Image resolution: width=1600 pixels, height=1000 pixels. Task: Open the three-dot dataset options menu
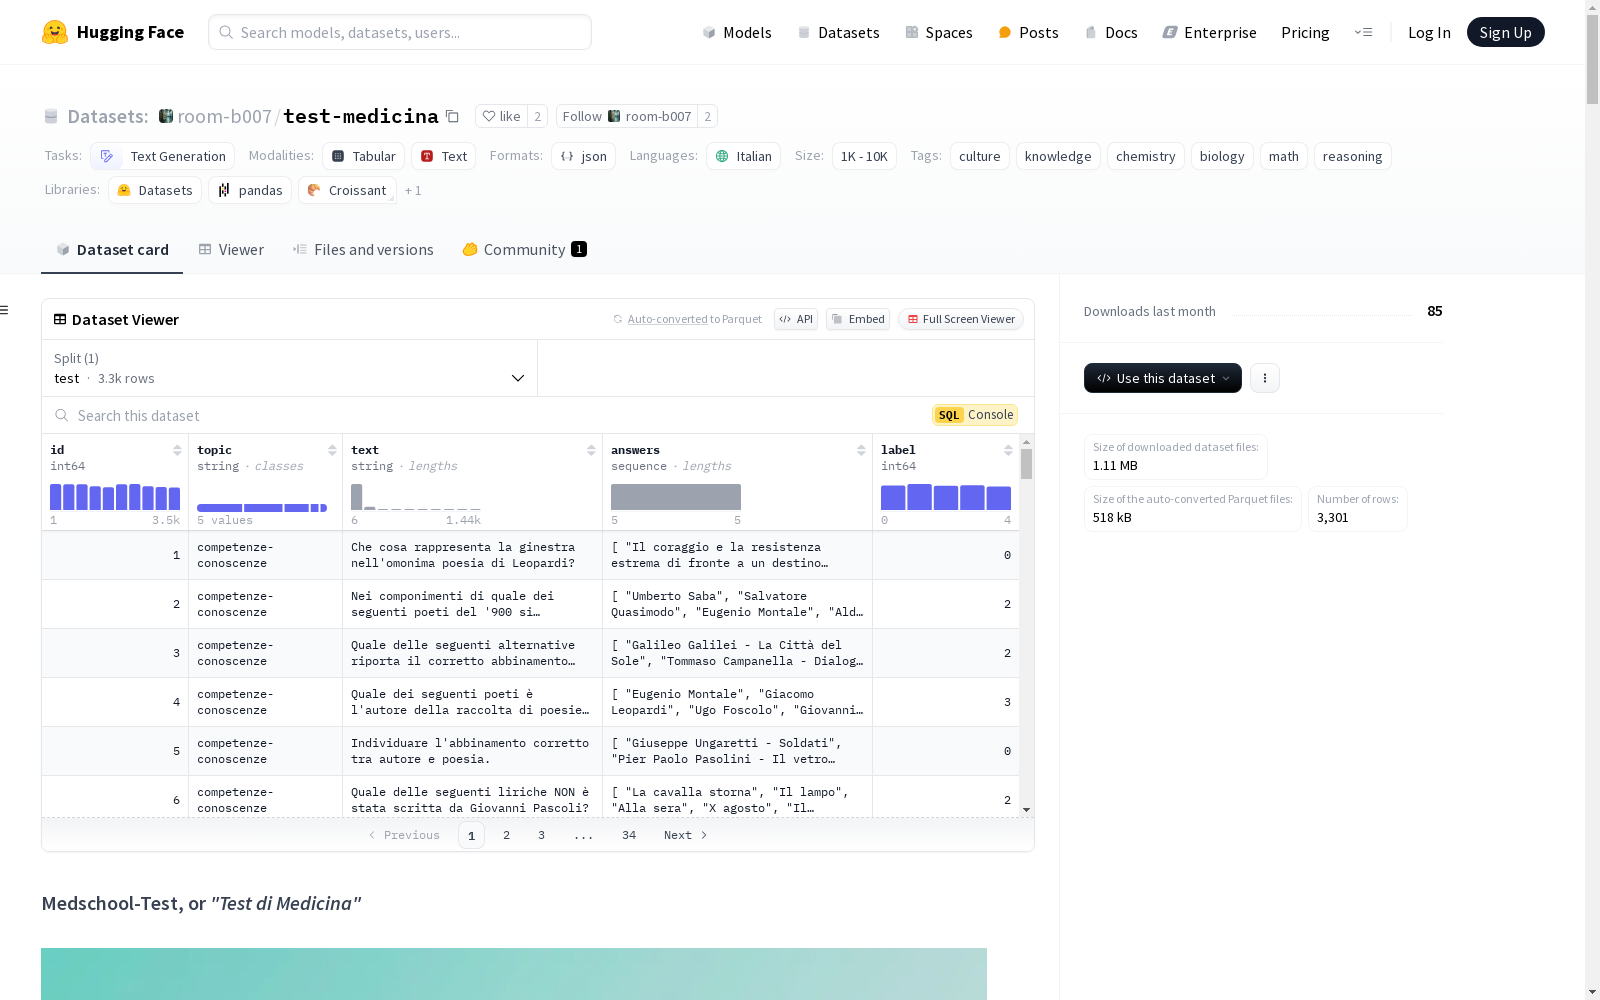[x=1265, y=378]
